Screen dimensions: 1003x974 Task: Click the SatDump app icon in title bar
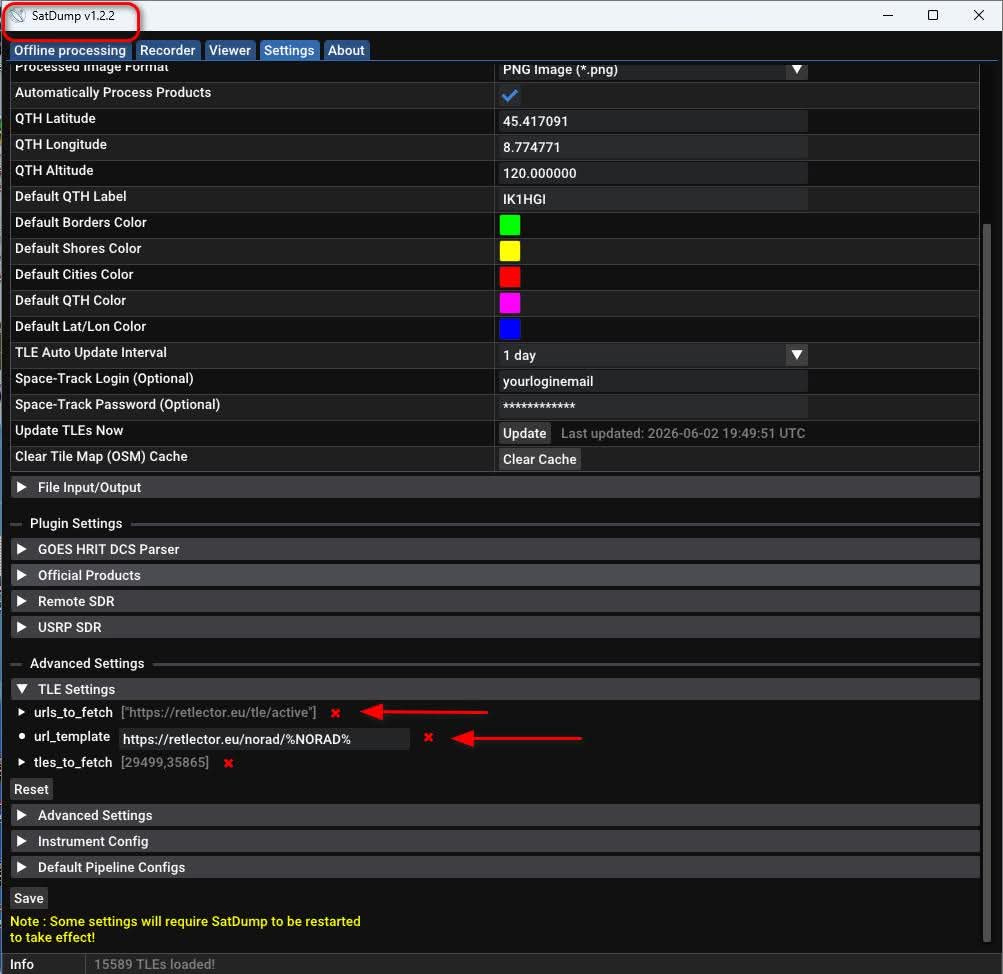(x=18, y=15)
